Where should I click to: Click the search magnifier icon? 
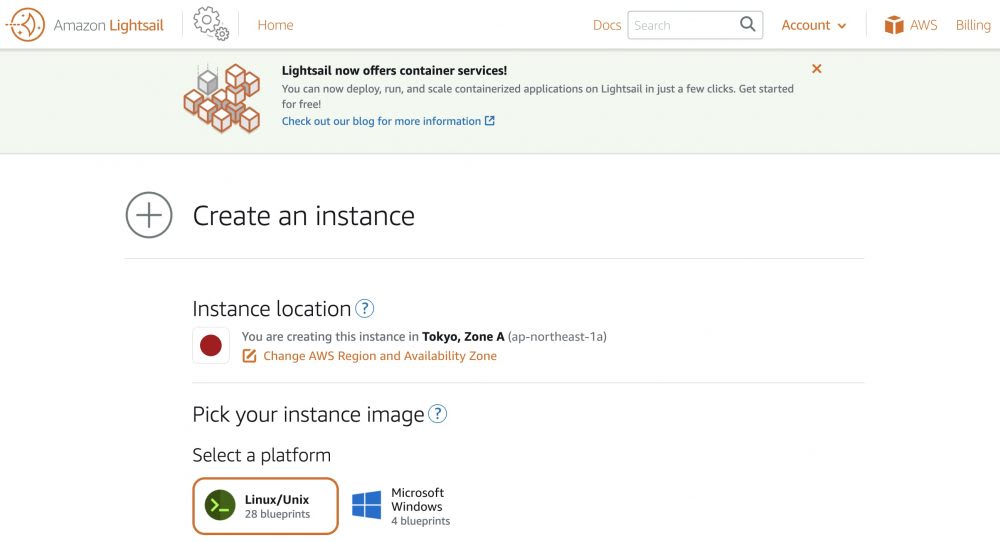coord(747,24)
